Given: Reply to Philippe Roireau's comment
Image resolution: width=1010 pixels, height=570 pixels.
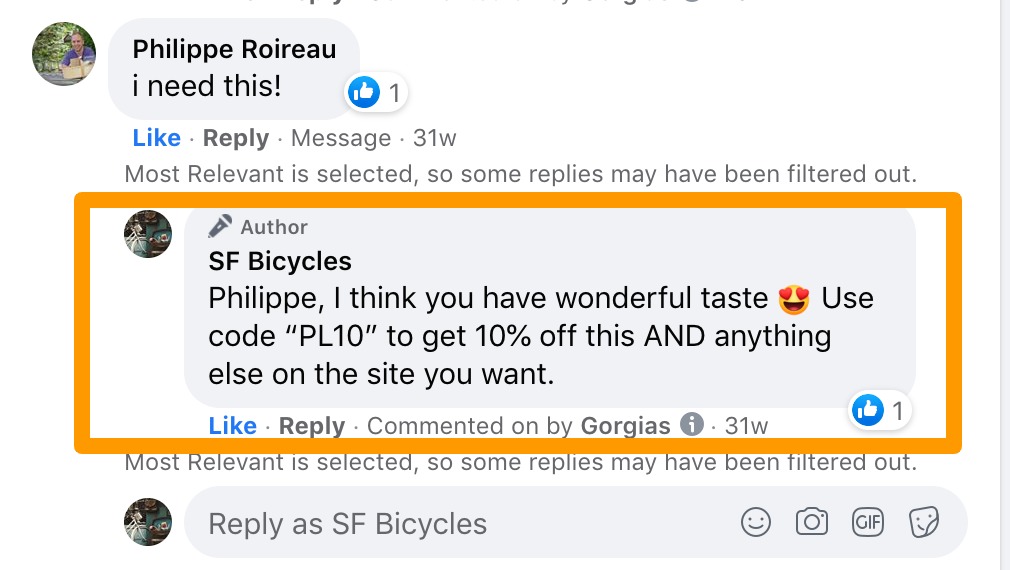Looking at the screenshot, I should tap(235, 138).
